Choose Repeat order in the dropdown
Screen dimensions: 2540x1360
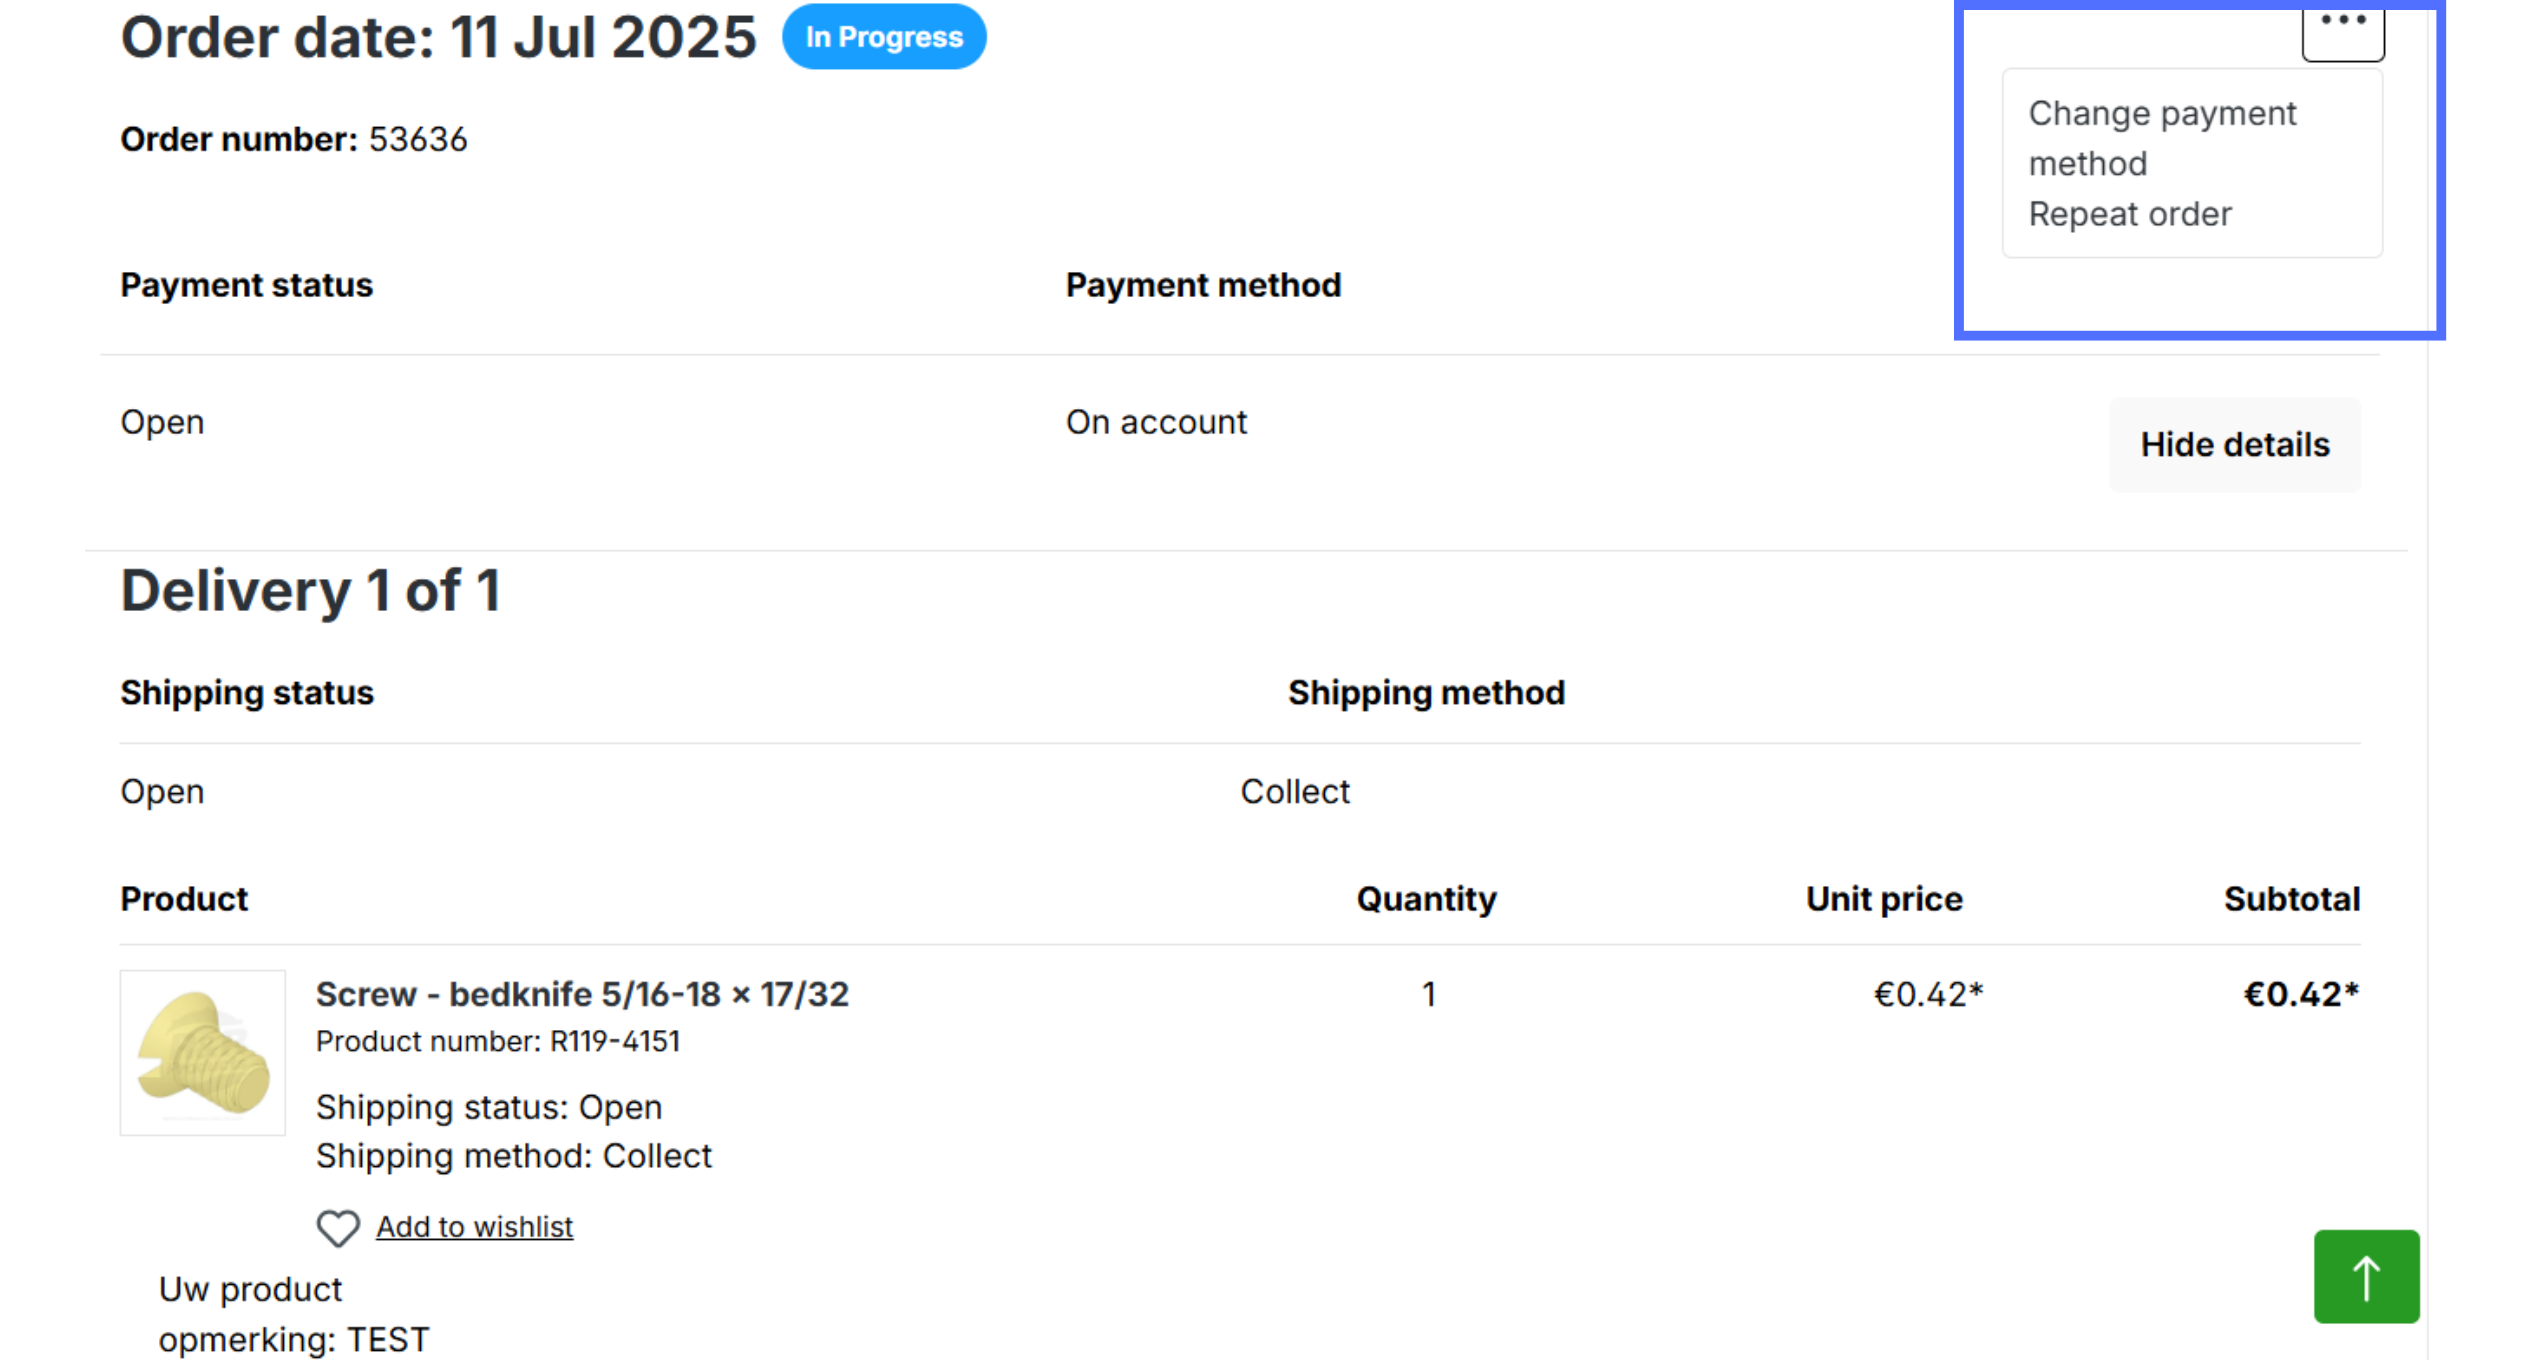pyautogui.click(x=2130, y=214)
